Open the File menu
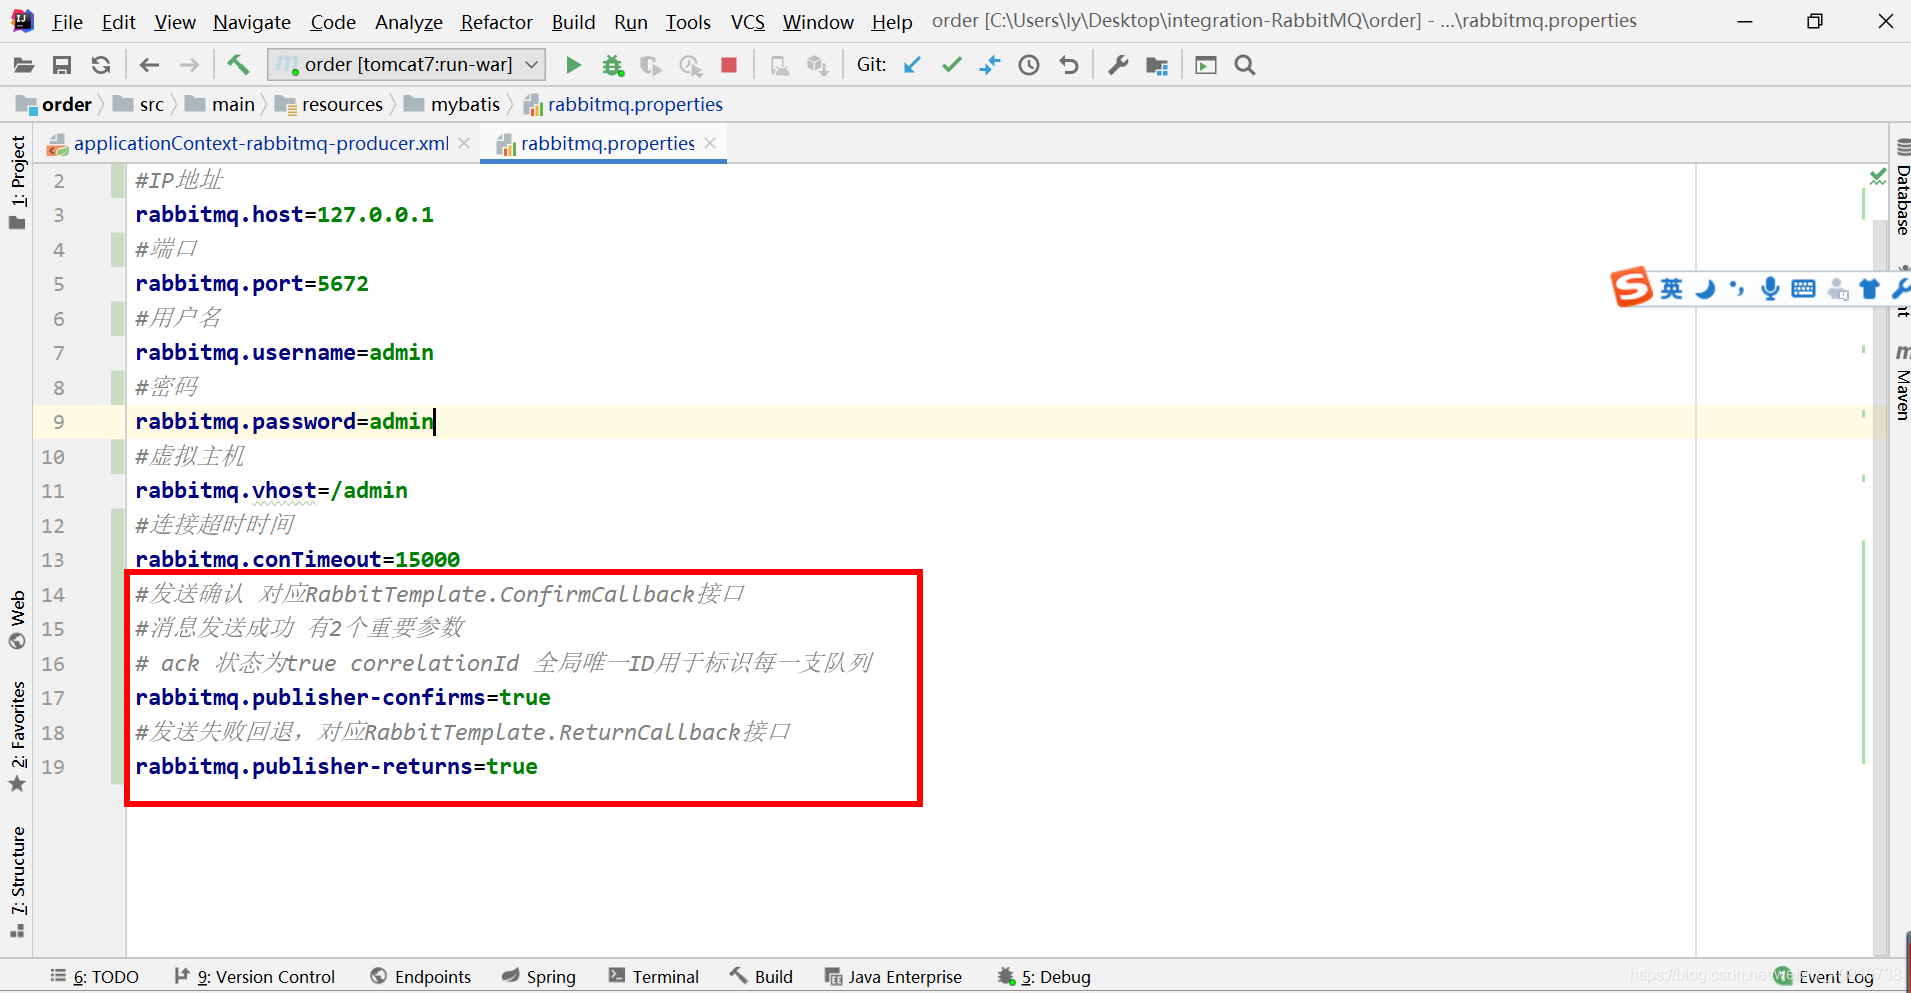The width and height of the screenshot is (1911, 993). [67, 21]
